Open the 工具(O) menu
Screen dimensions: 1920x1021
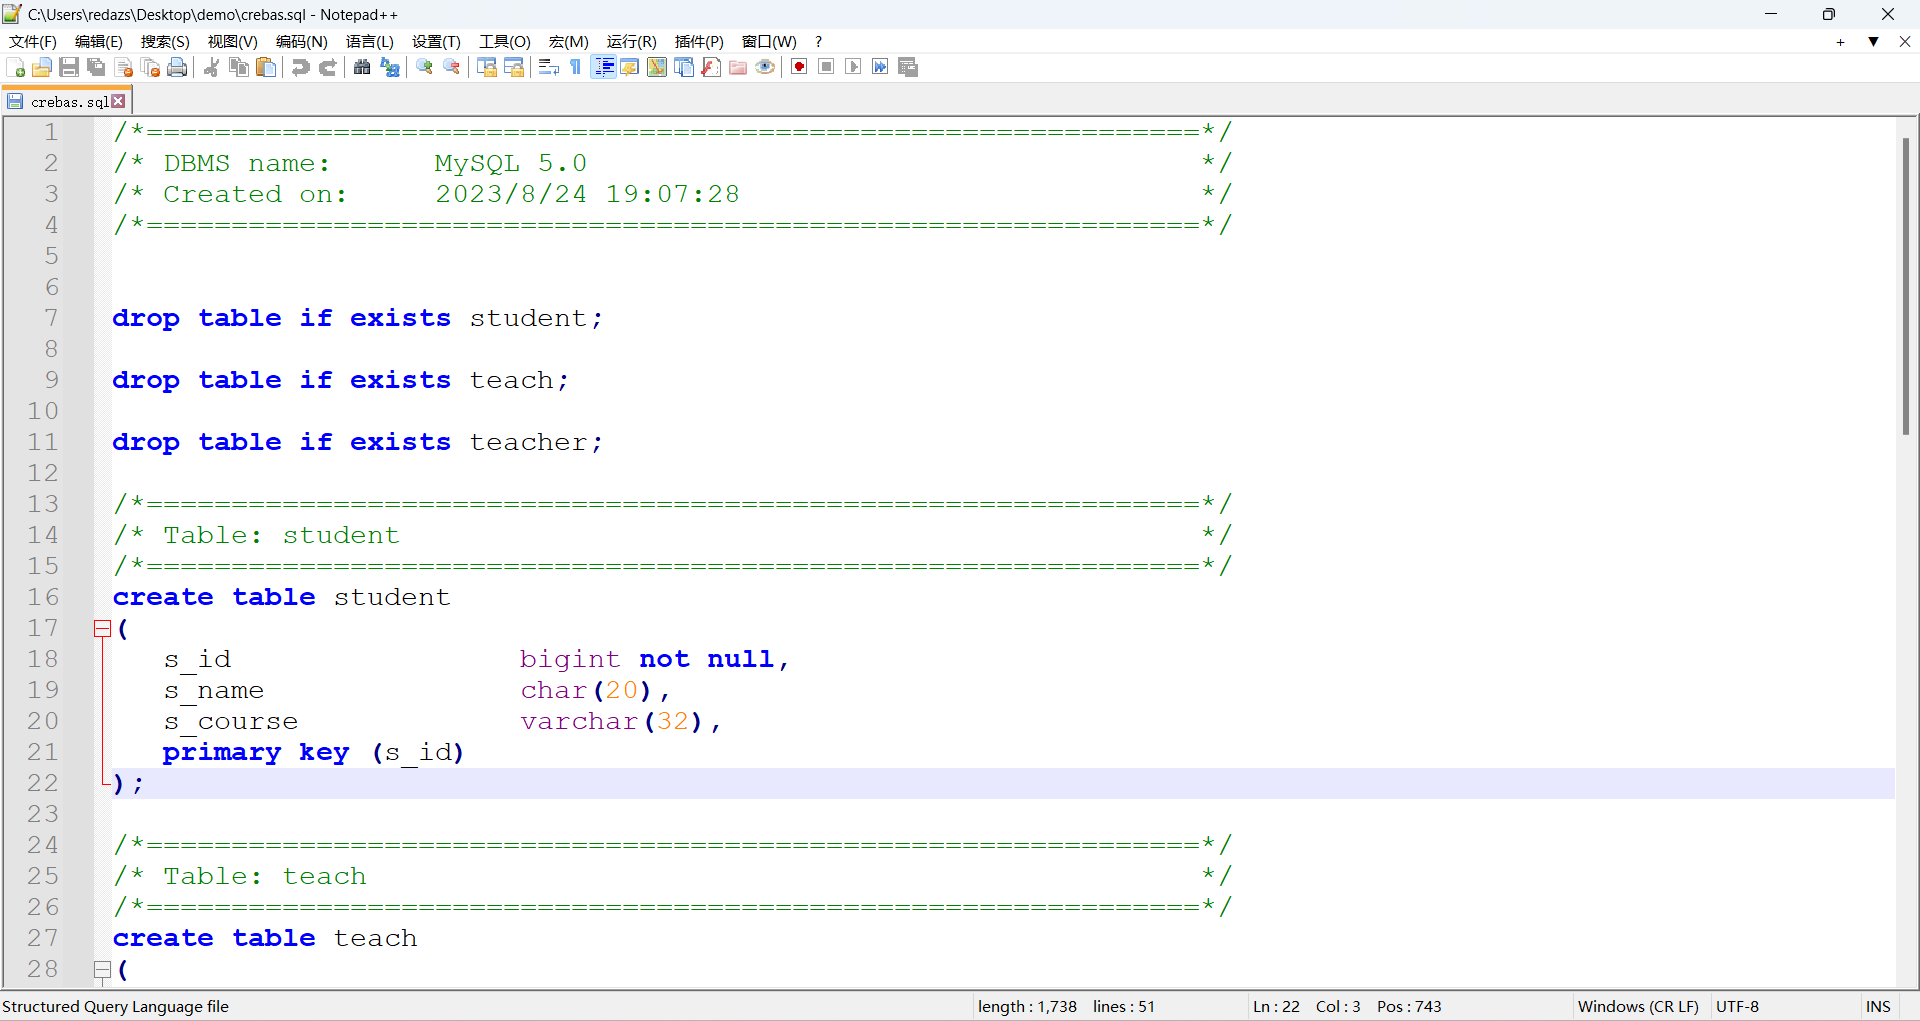(505, 41)
